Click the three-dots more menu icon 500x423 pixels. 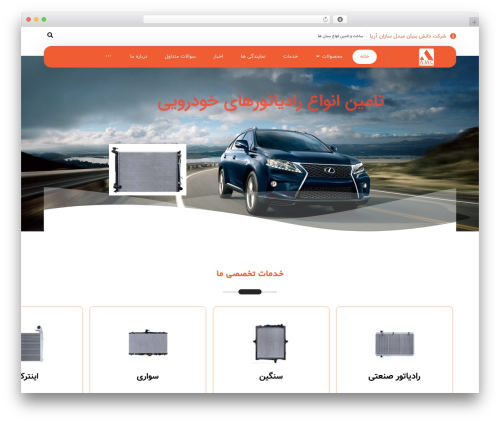[108, 56]
